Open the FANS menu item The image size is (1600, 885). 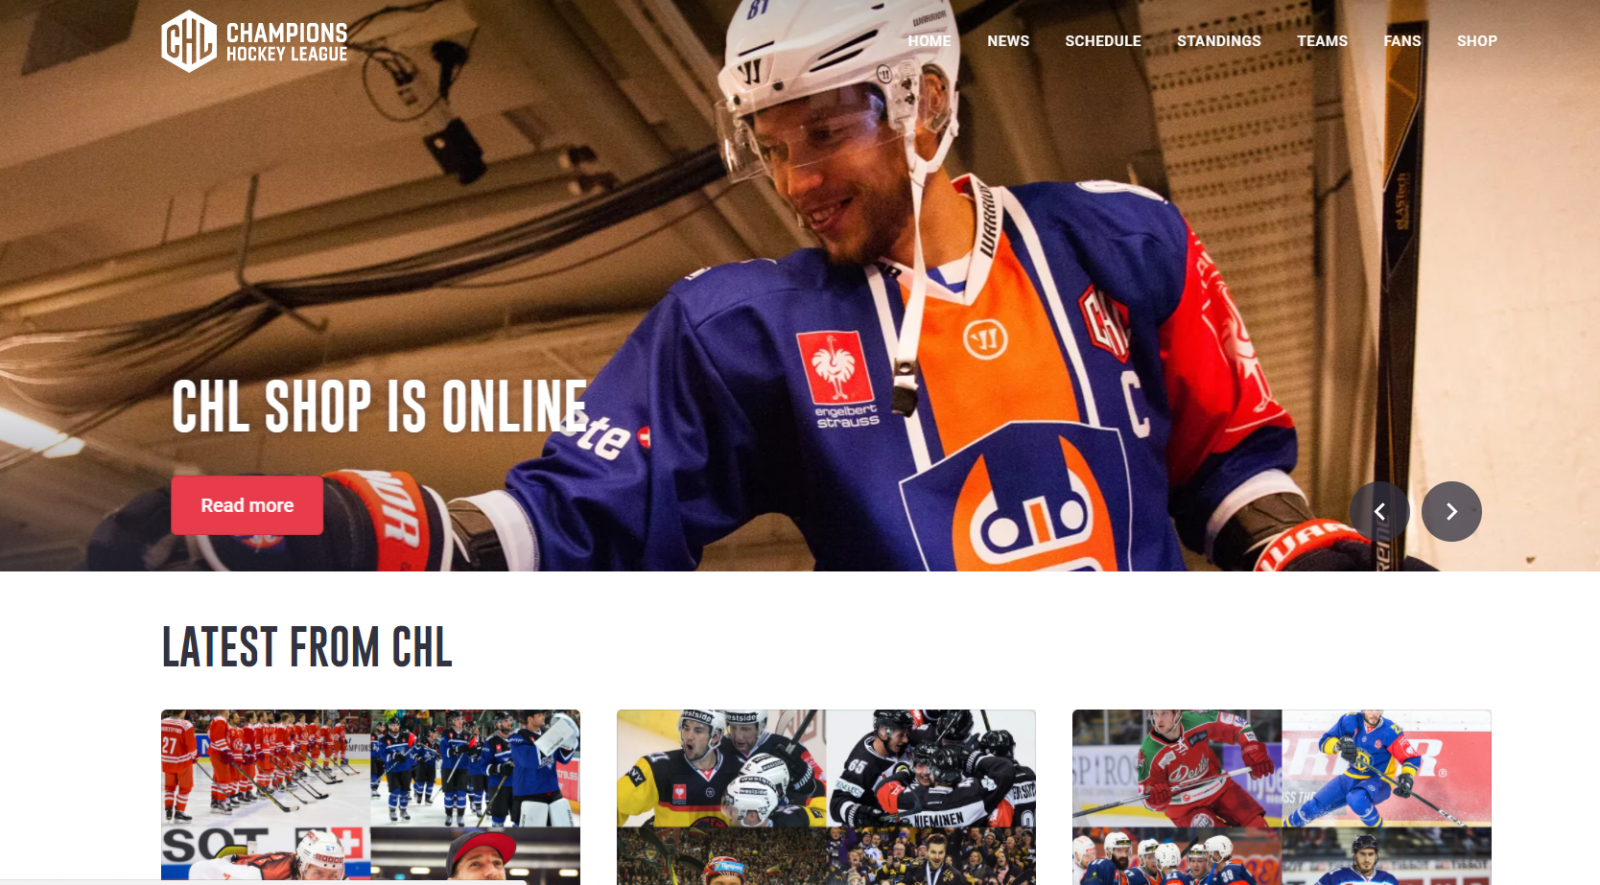[x=1402, y=41]
